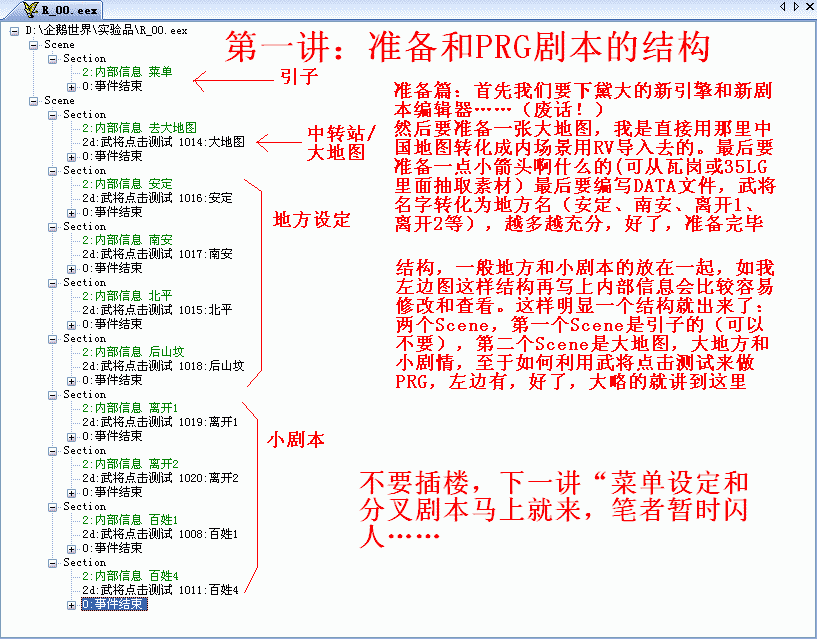Select row 2d:武将点击测试 1011:百姓4

(160, 590)
